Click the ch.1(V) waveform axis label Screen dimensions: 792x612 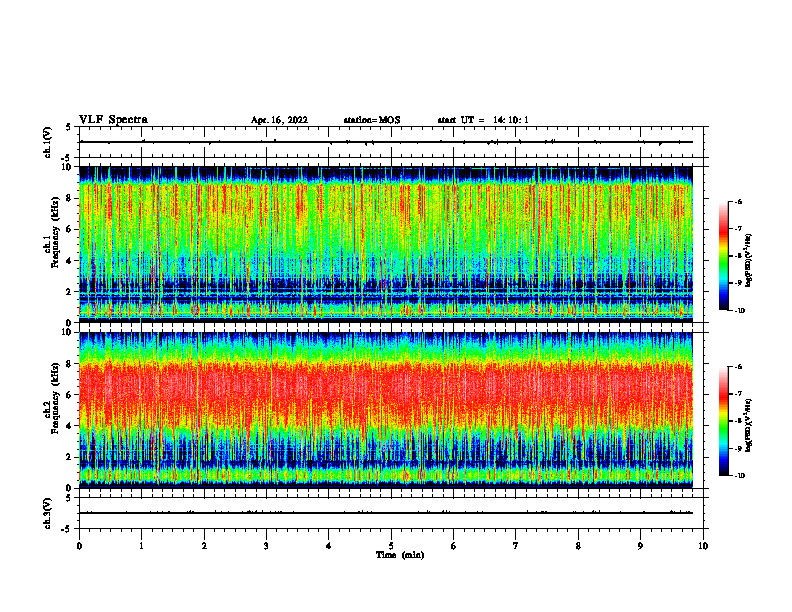[48, 142]
